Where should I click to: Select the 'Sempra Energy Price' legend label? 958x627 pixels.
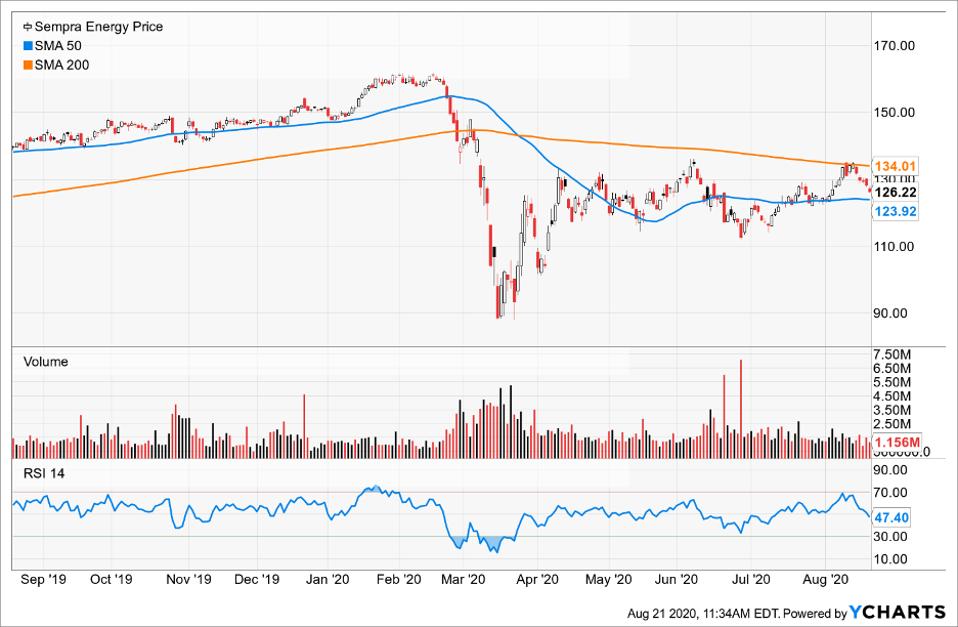coord(99,27)
